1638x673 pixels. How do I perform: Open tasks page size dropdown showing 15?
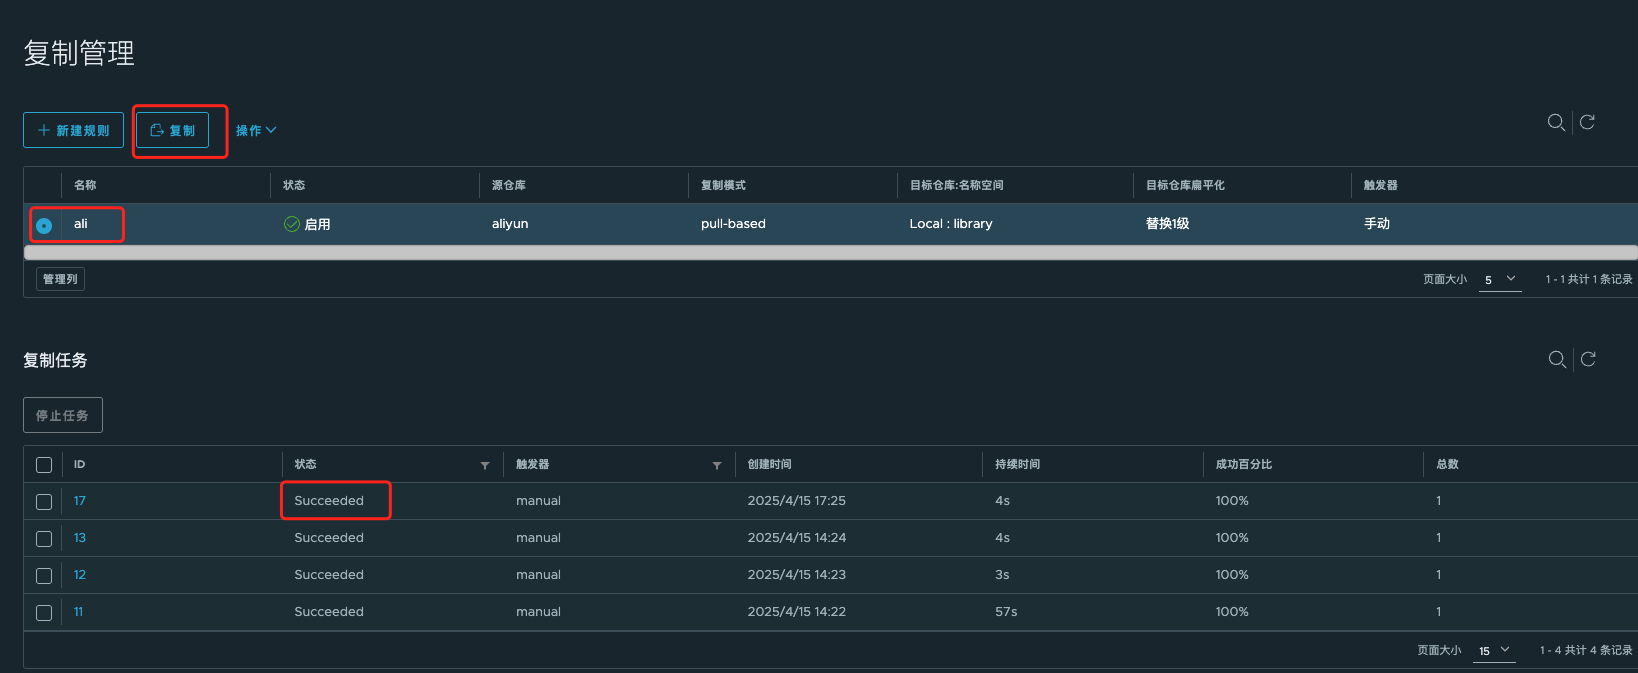[1494, 650]
